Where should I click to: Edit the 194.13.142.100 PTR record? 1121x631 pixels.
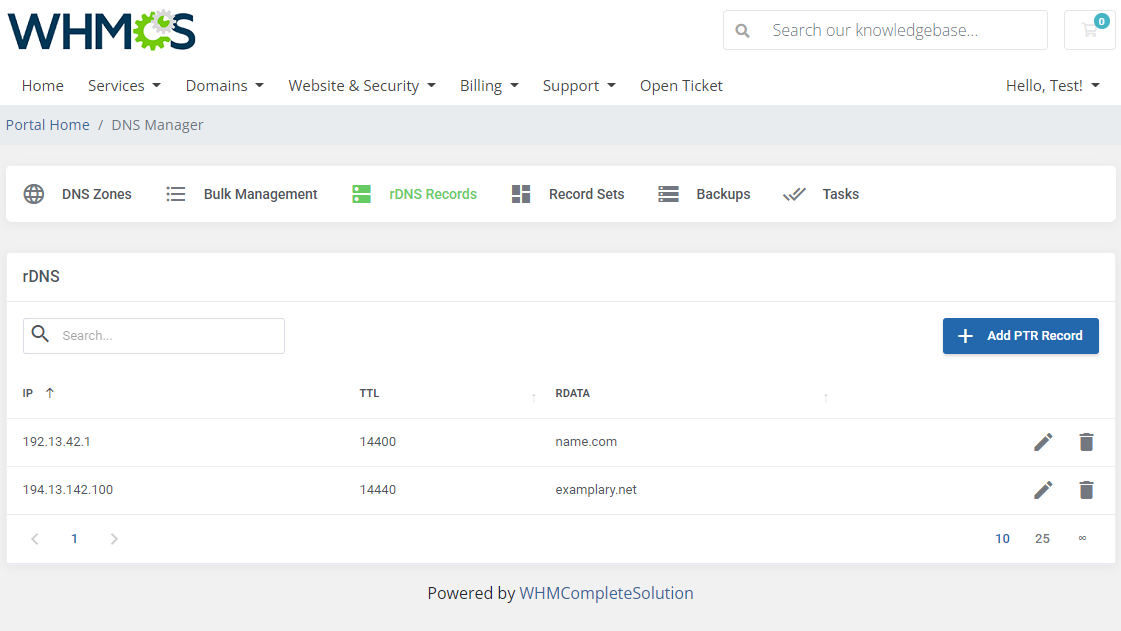tap(1043, 490)
